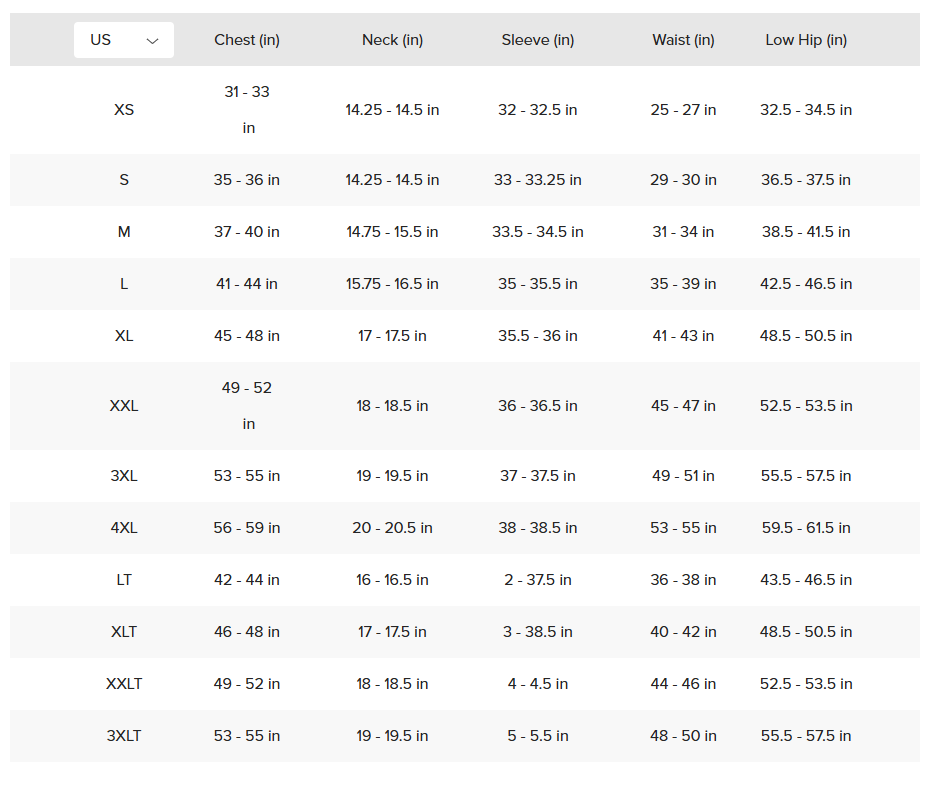
Task: Open the US size region dropdown
Action: [123, 40]
